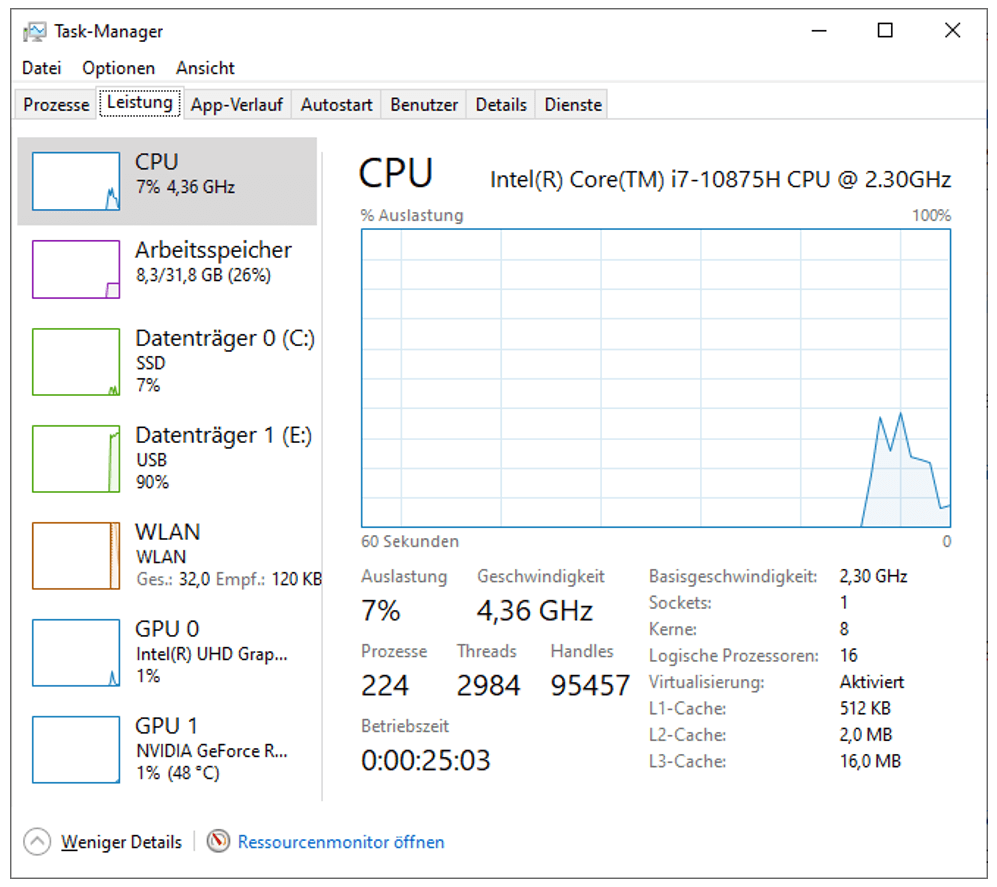The width and height of the screenshot is (997, 887).
Task: Click the L1-Cache 512 KB value
Action: click(865, 708)
